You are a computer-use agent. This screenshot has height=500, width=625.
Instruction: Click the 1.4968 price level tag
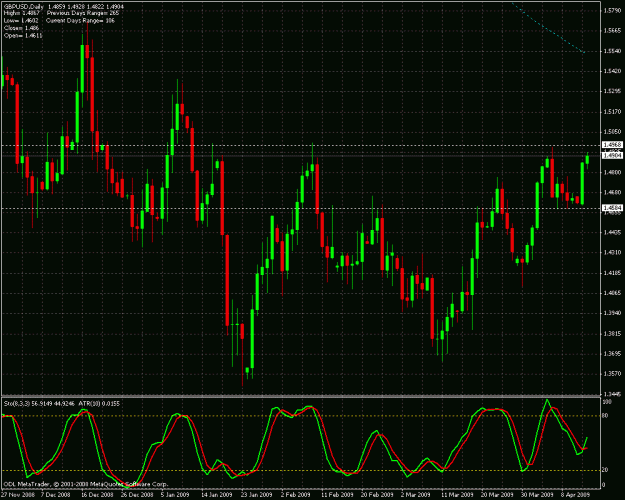[x=612, y=144]
